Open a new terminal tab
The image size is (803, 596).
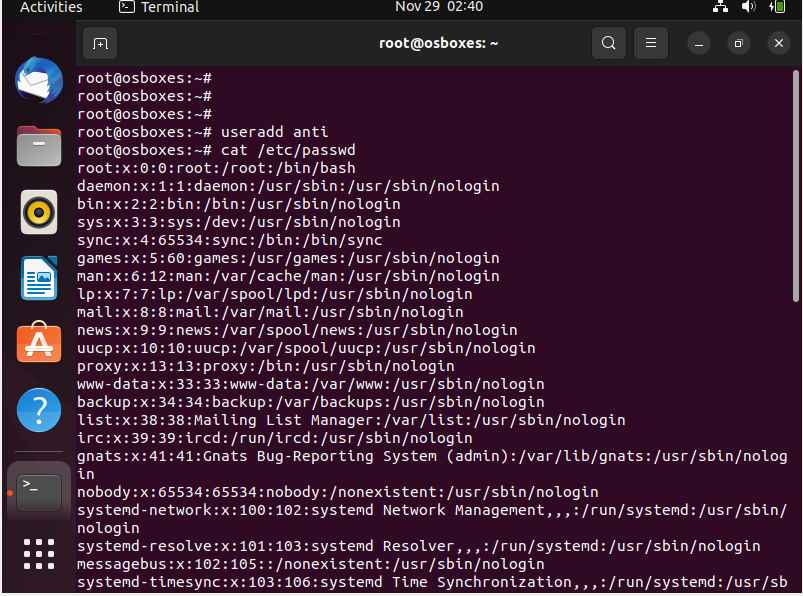[x=100, y=44]
